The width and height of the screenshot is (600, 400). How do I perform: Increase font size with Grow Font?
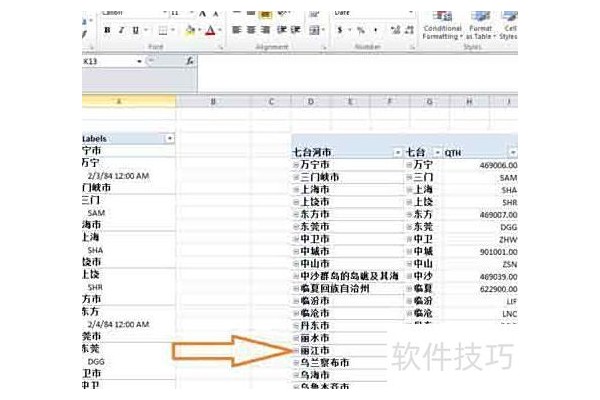pos(202,14)
